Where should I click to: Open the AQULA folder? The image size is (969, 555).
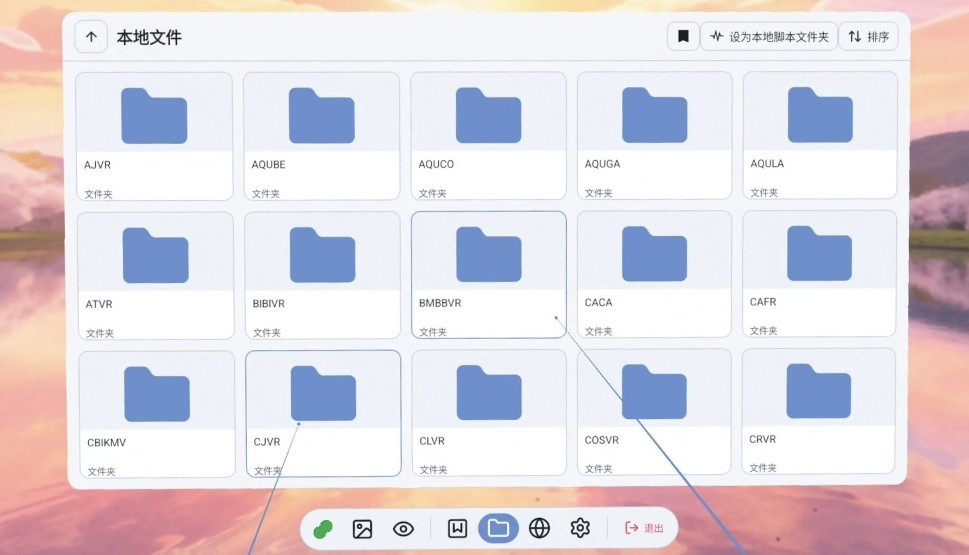point(820,135)
